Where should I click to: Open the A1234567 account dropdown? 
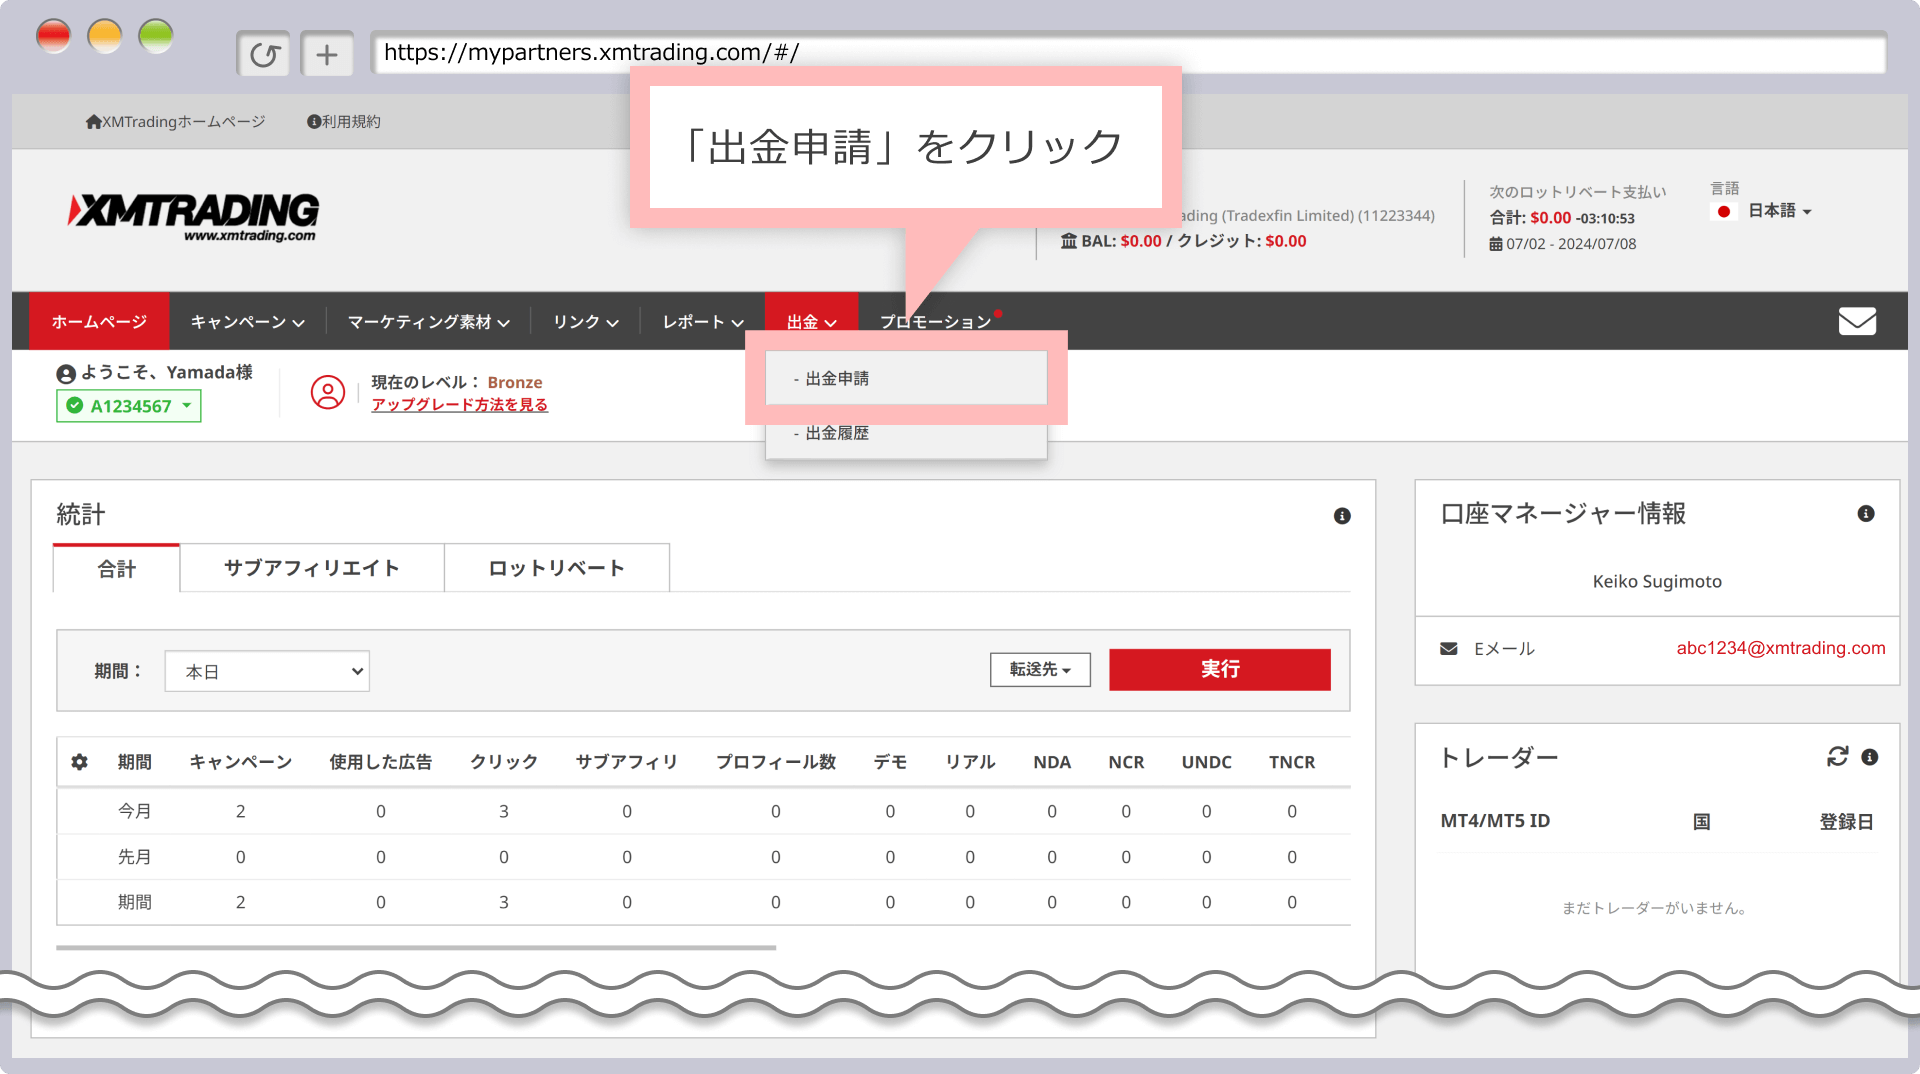(129, 406)
